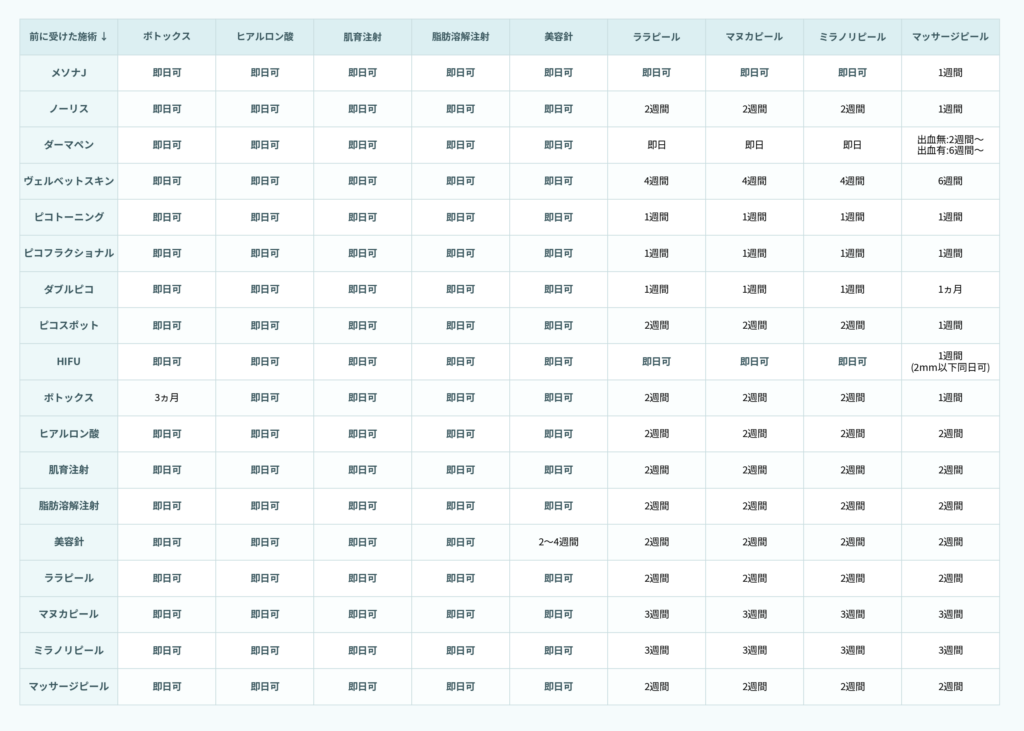Select the ピコフラクショナル row label
This screenshot has width=1024, height=731.
69,253
